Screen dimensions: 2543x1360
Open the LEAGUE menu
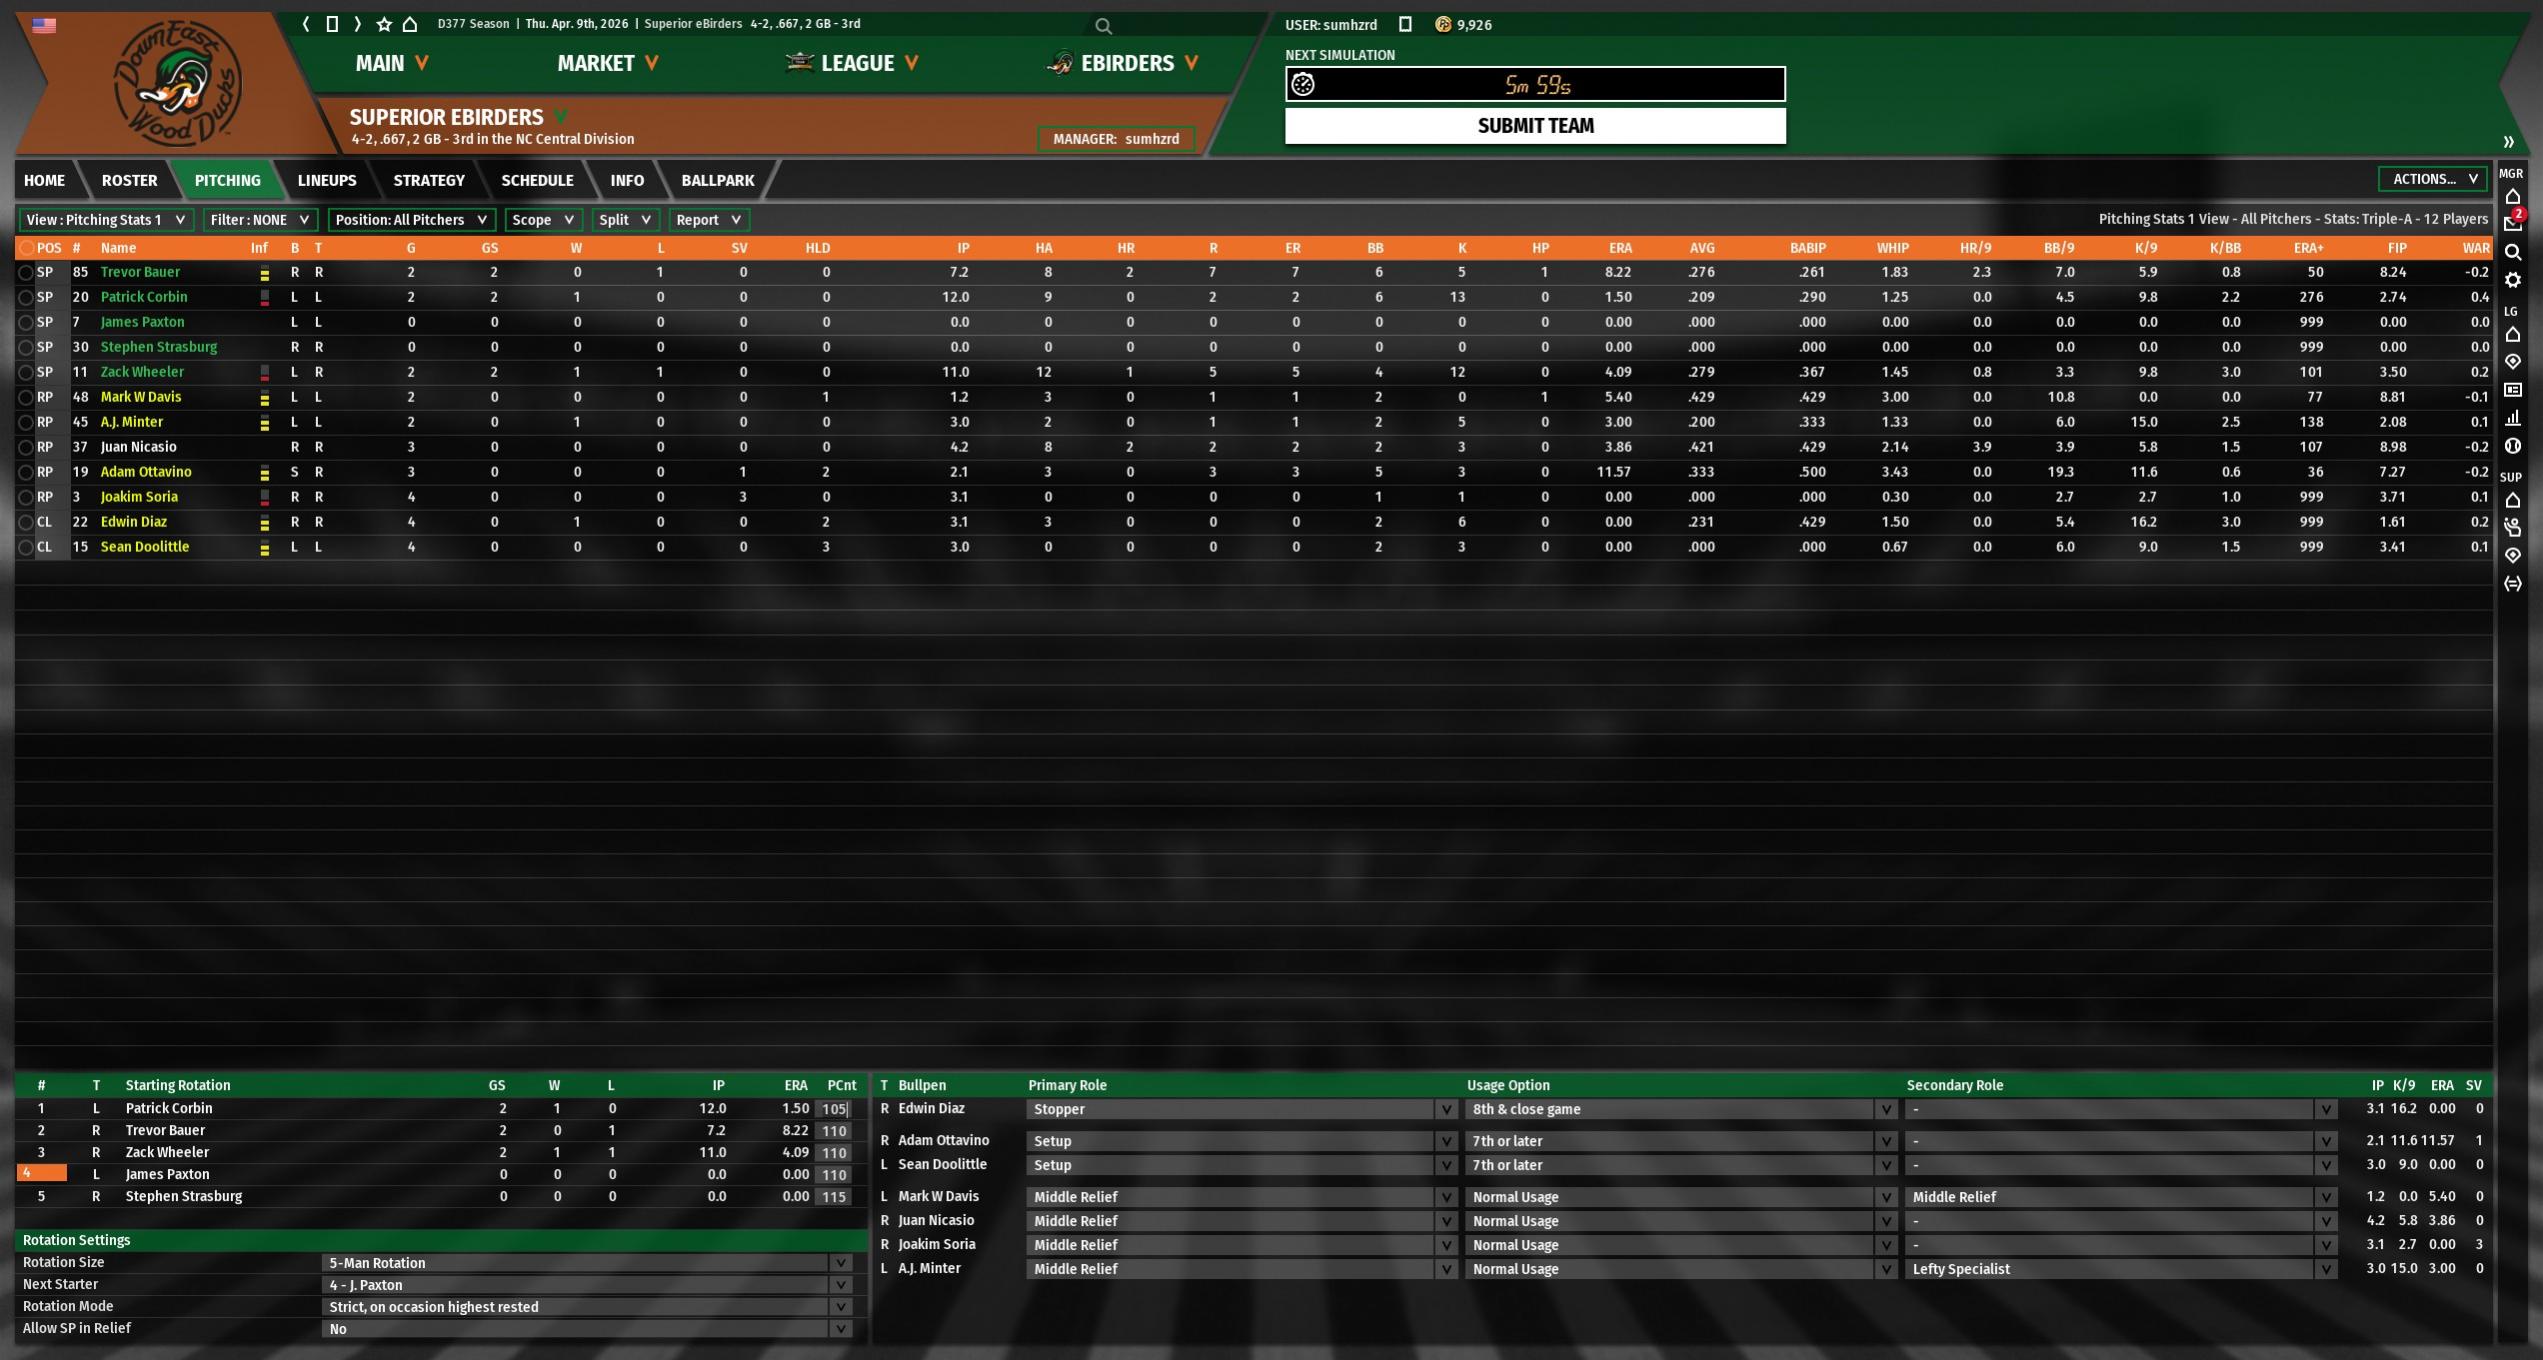(x=856, y=64)
